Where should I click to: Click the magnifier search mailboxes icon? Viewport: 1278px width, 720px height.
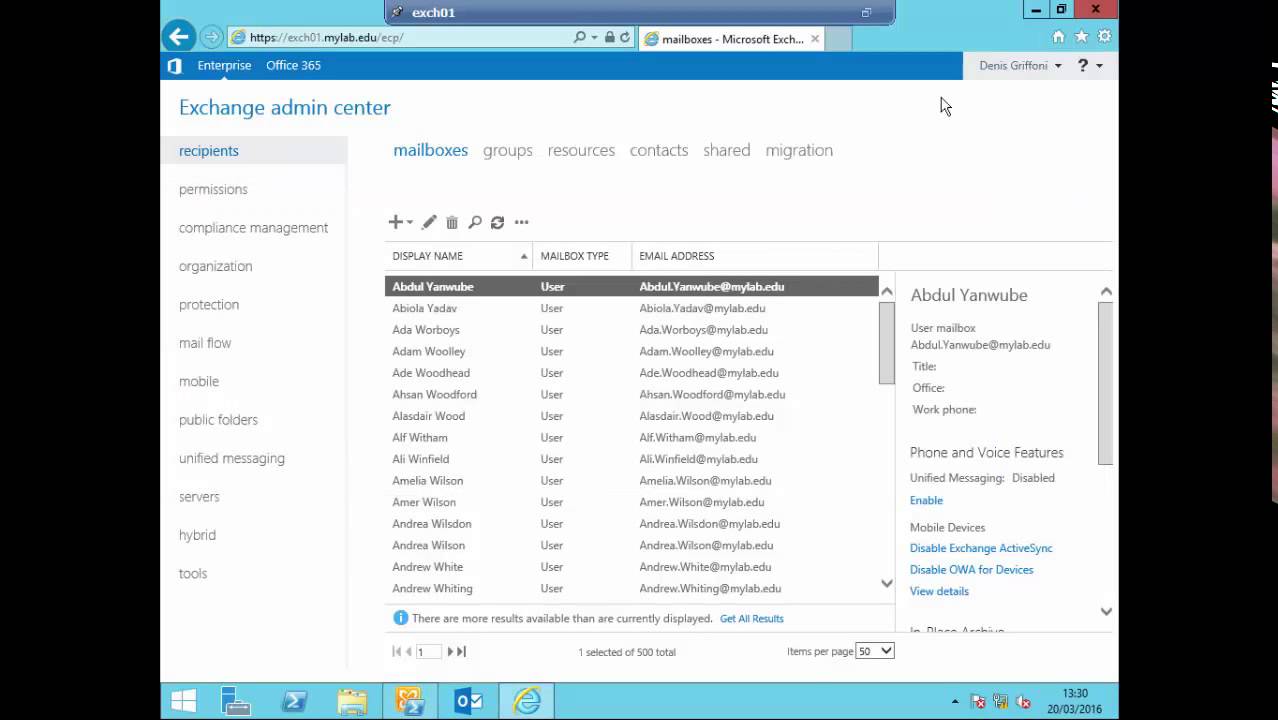(x=475, y=222)
